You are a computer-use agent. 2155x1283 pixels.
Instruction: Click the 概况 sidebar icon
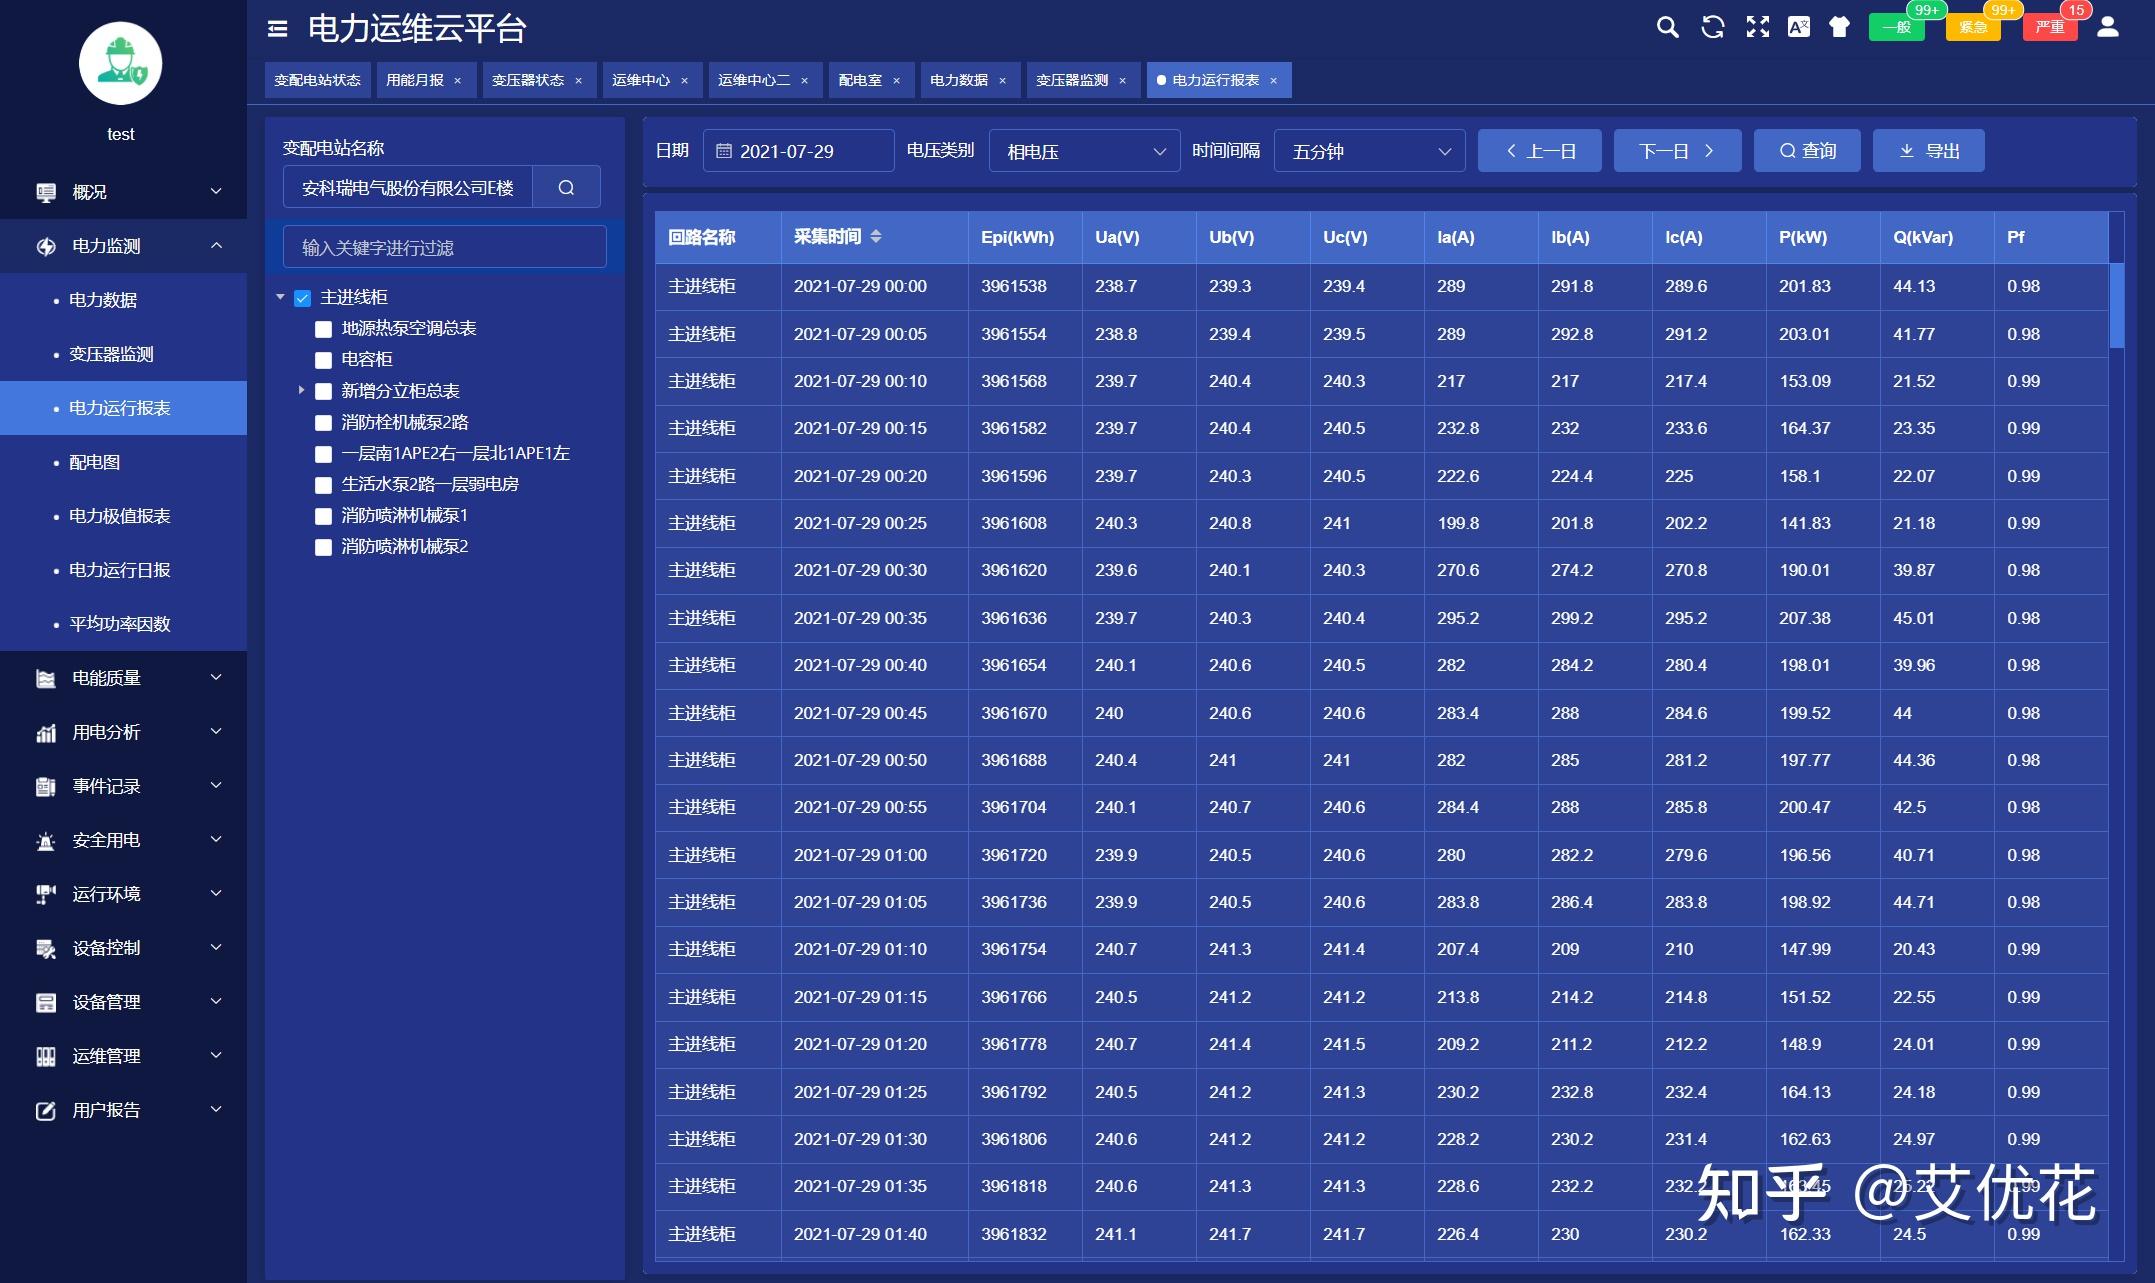coord(46,192)
